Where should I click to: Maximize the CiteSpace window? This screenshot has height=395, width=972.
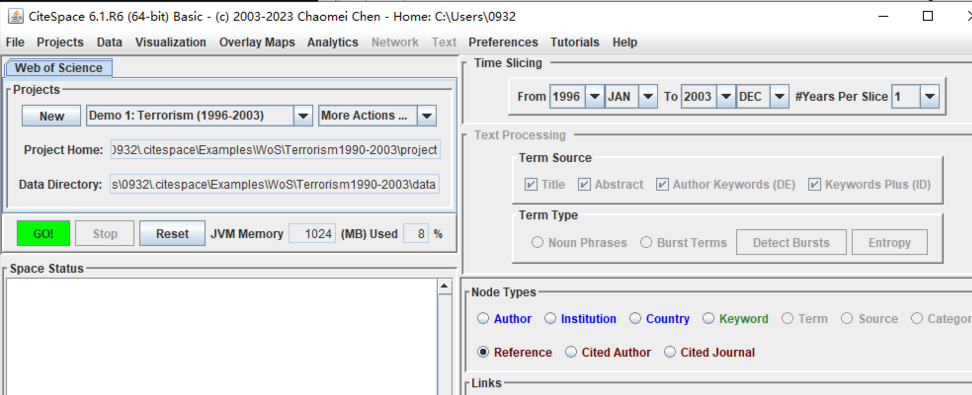(927, 16)
